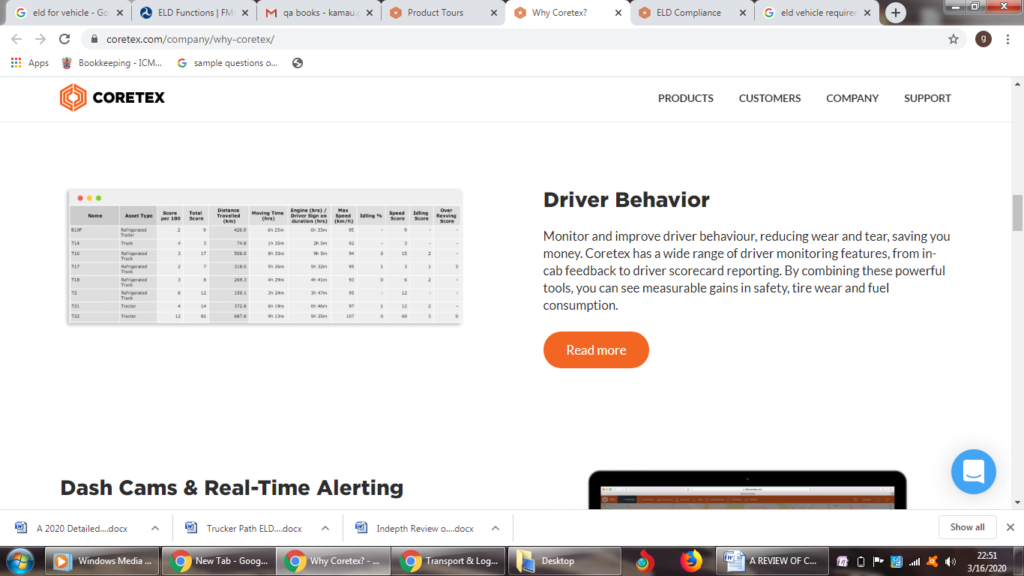This screenshot has height=576, width=1024.
Task: Click the globe bookmark icon
Action: pyautogui.click(x=298, y=63)
